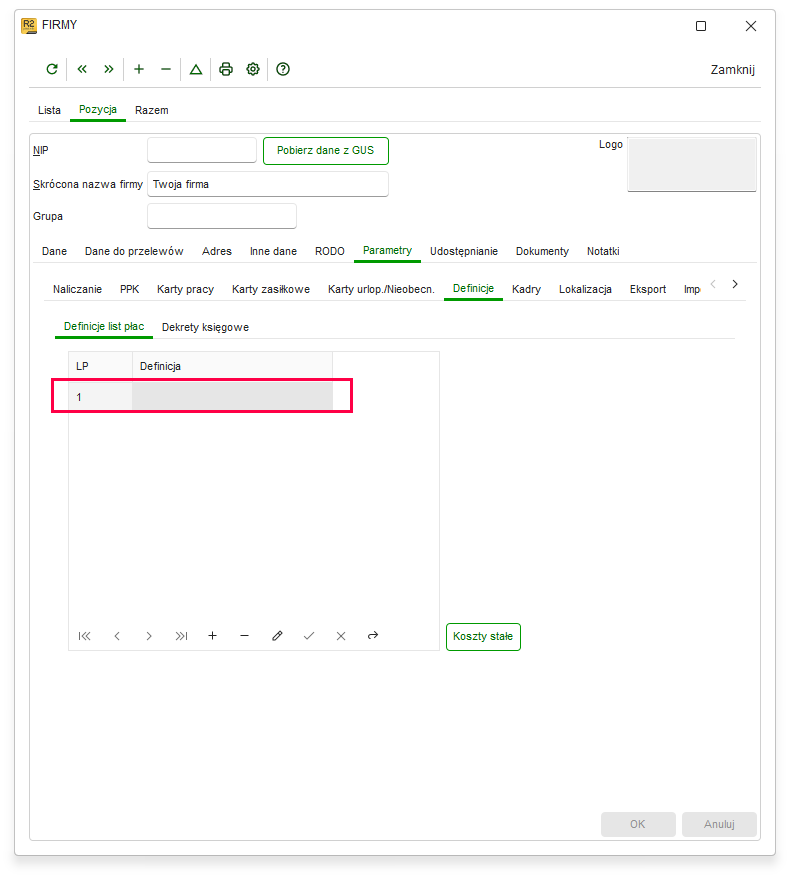
Task: Jump to the last row in the grid navigator
Action: 181,636
